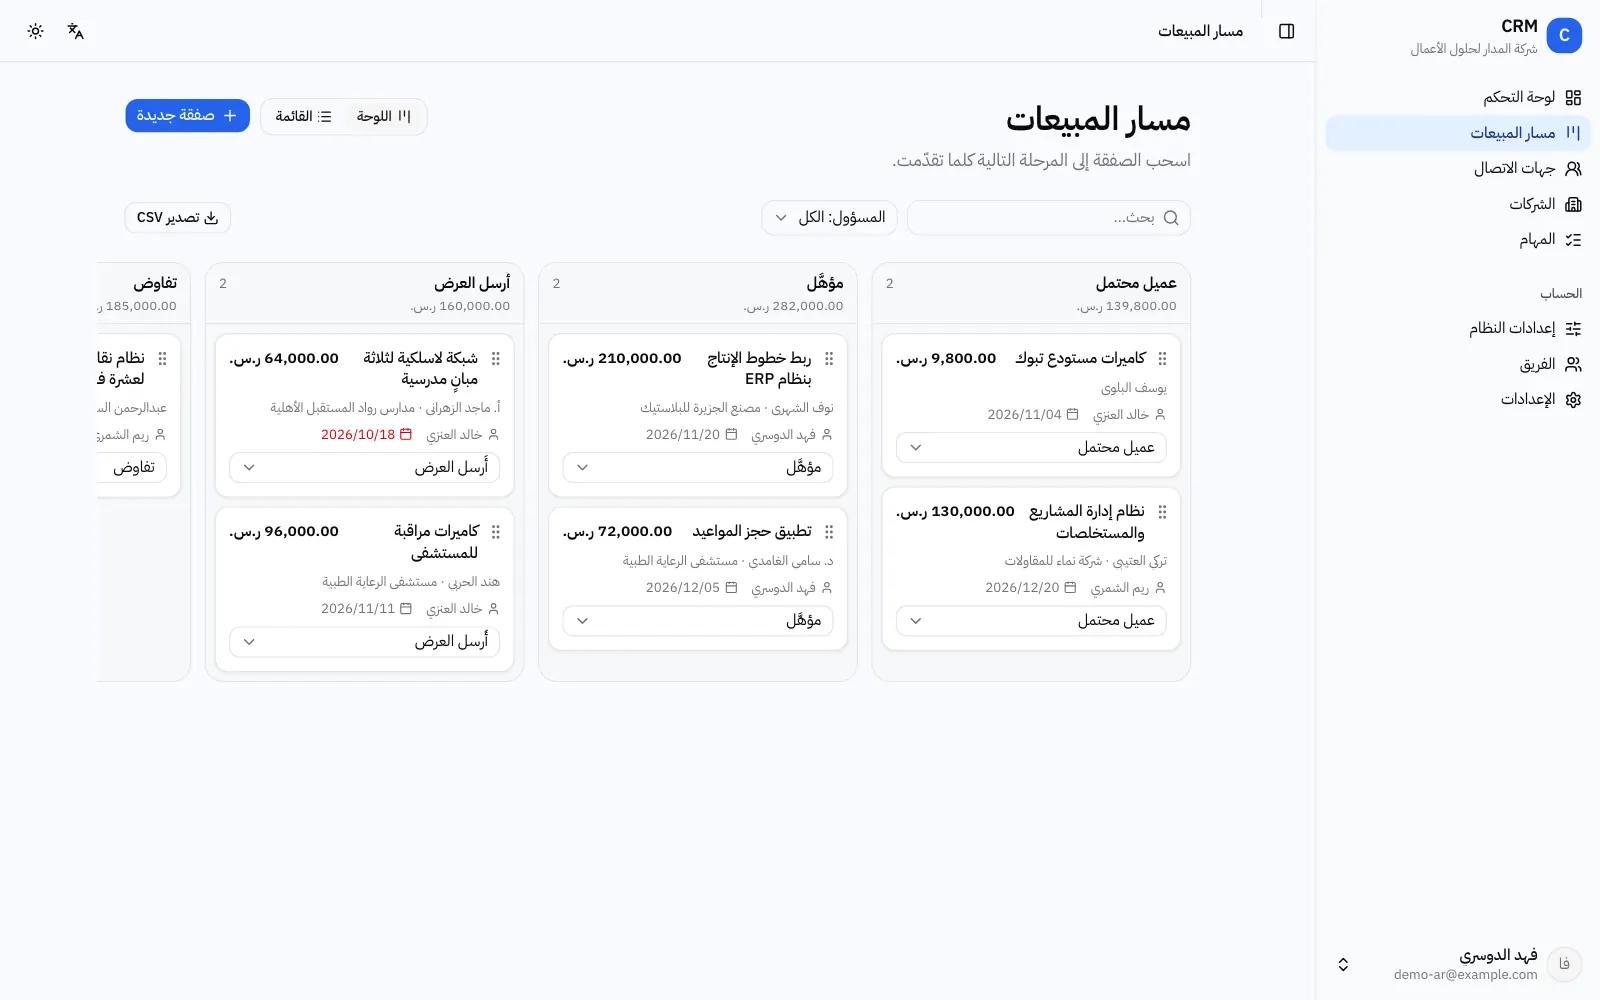Viewport: 1600px width, 1000px height.
Task: Open stage dropdown on شبكة لاسلكية card
Action: [365, 467]
